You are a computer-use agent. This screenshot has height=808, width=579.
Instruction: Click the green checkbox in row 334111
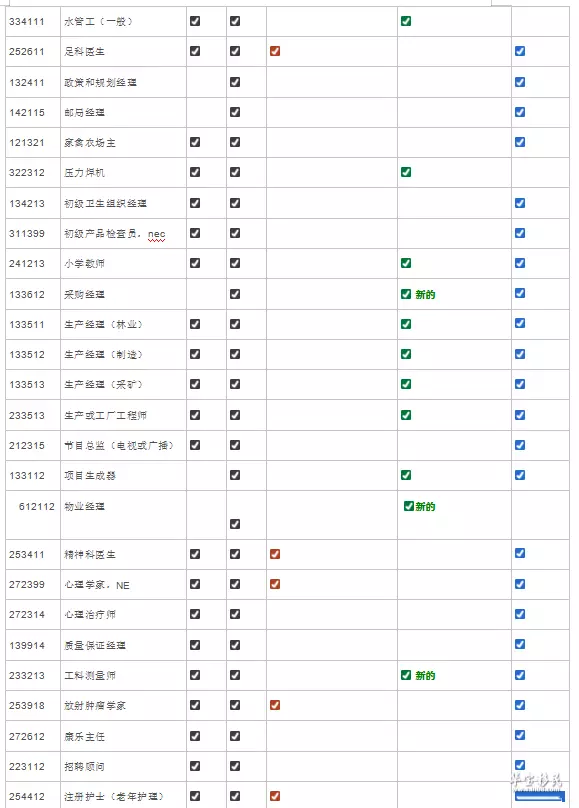coord(406,21)
